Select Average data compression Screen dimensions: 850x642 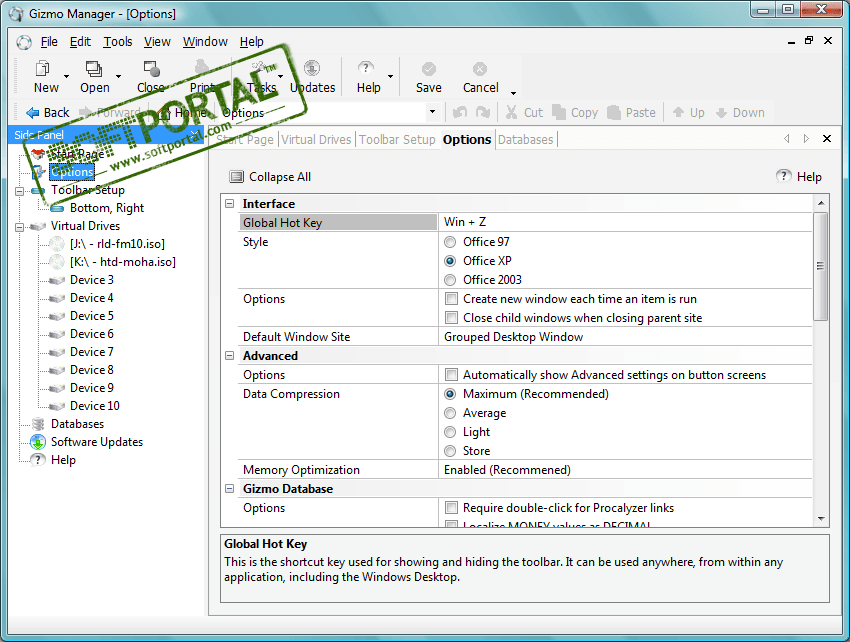450,413
